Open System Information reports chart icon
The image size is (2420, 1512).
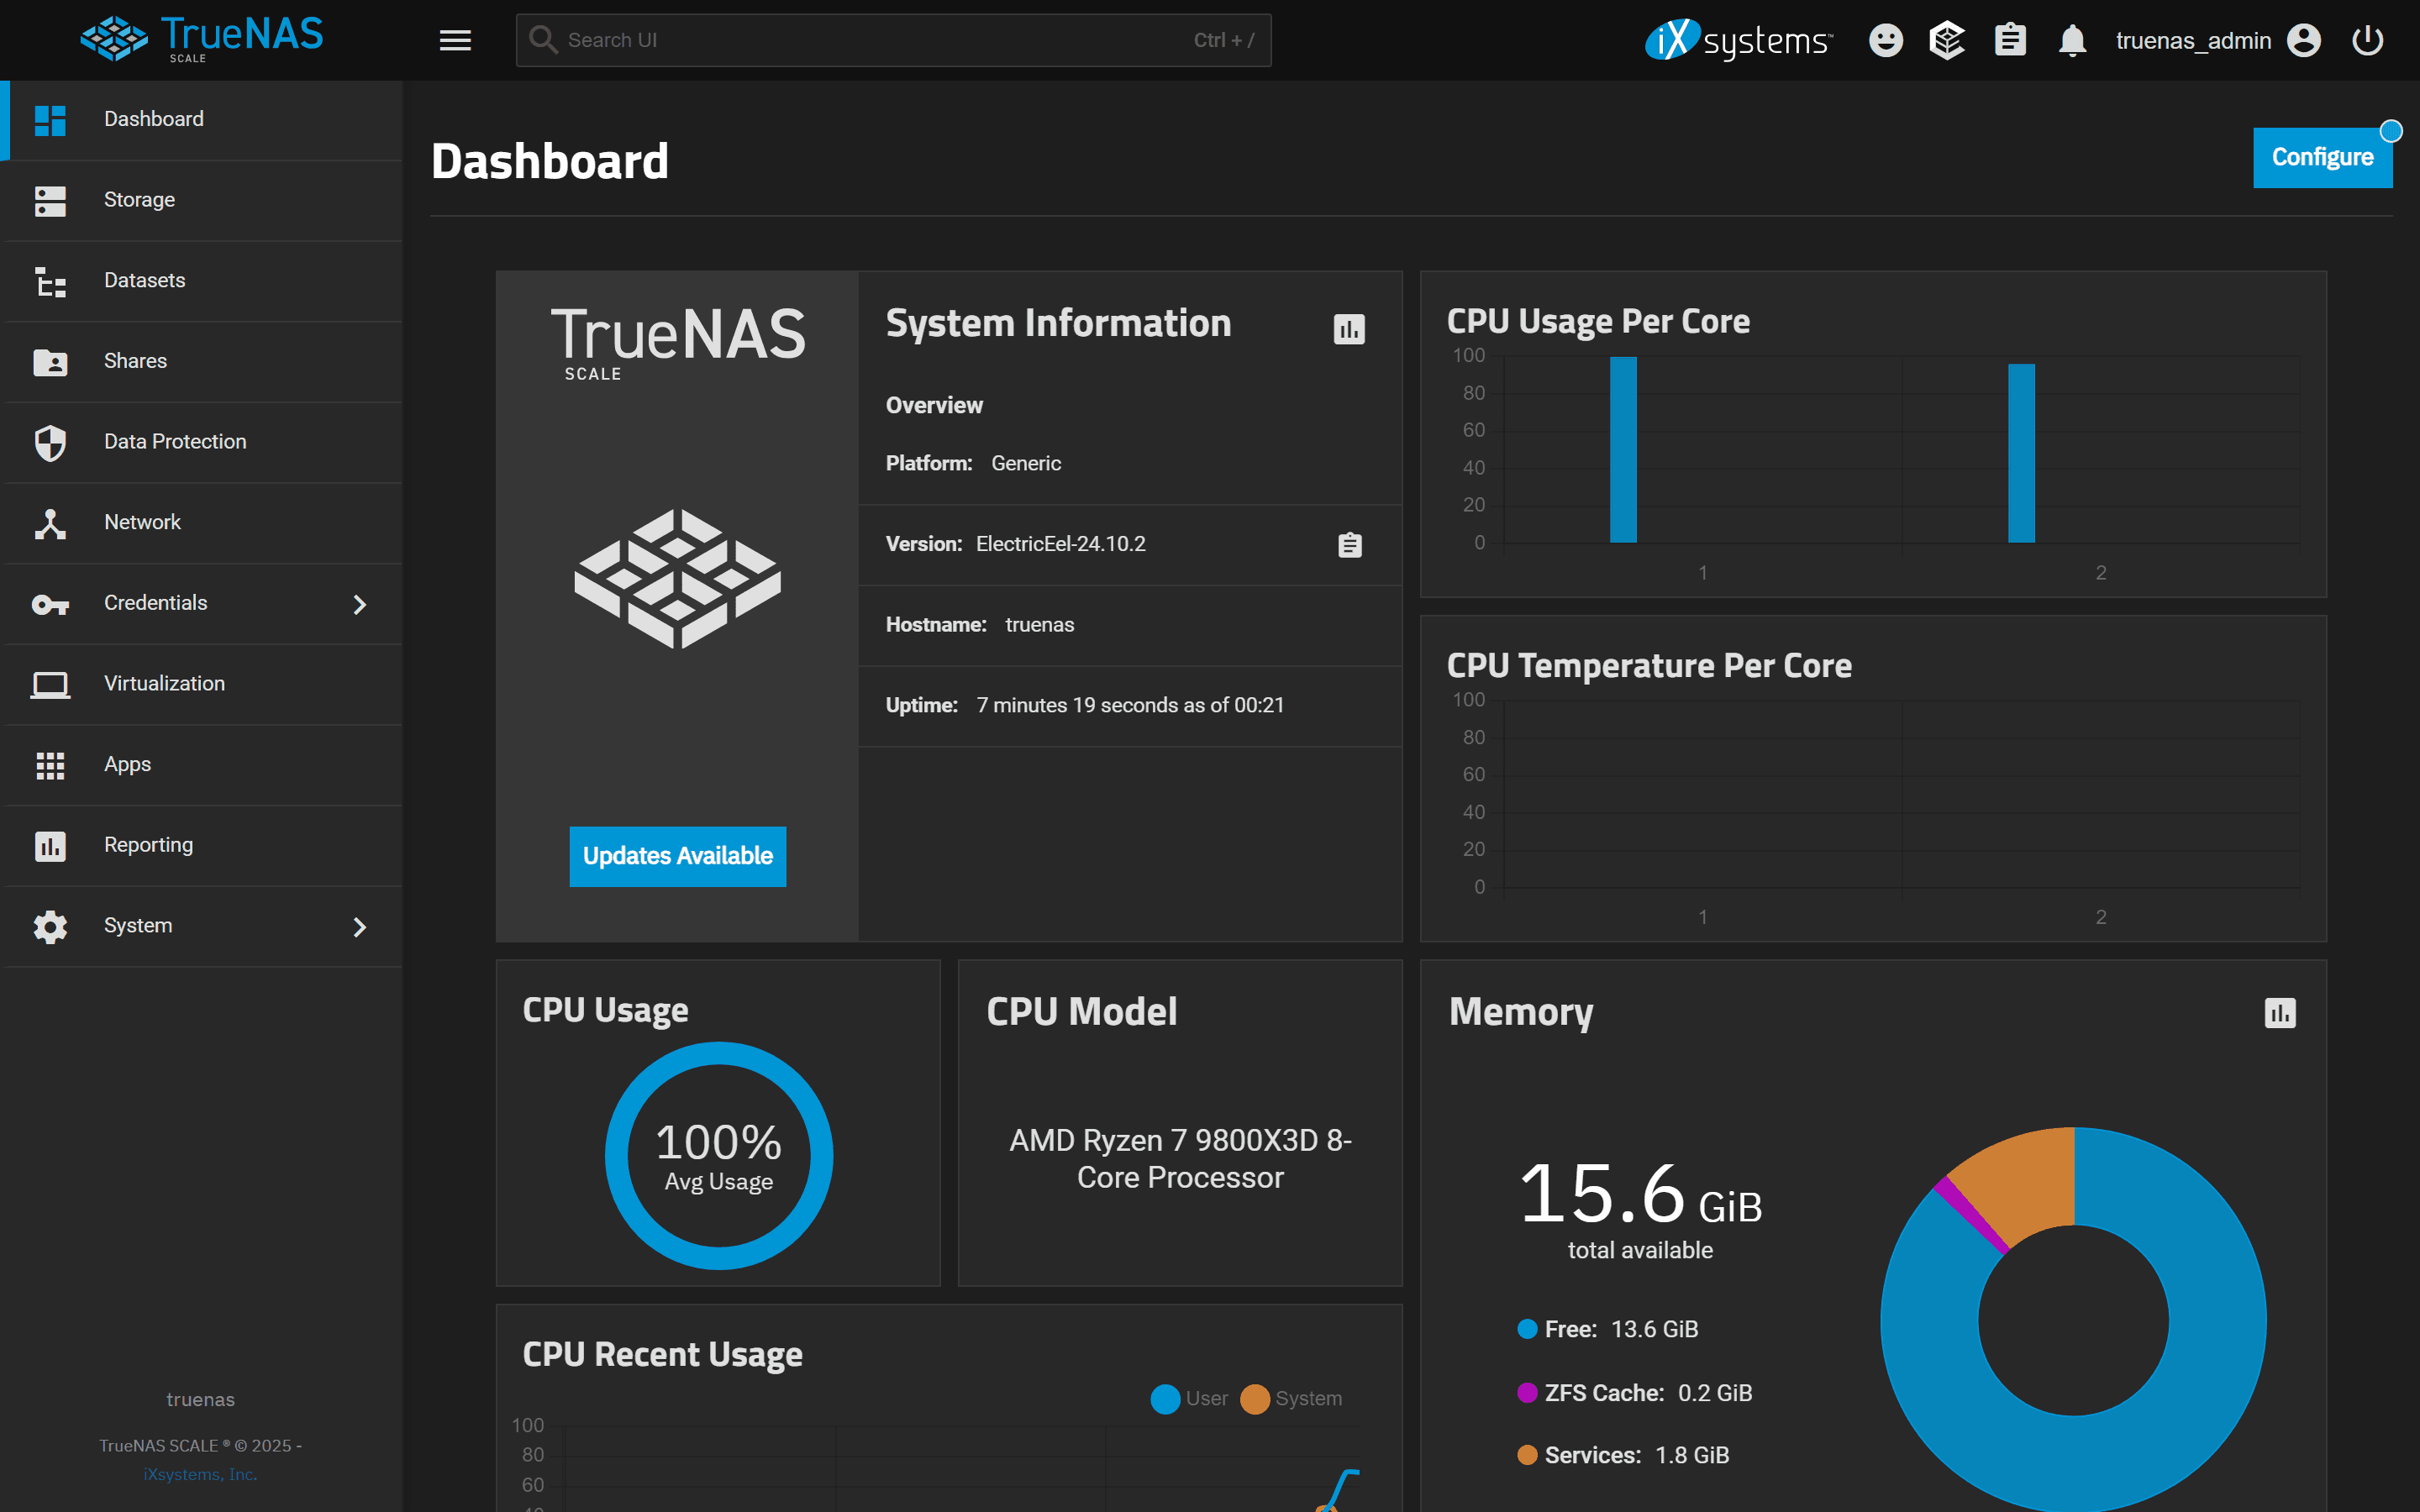pos(1349,329)
